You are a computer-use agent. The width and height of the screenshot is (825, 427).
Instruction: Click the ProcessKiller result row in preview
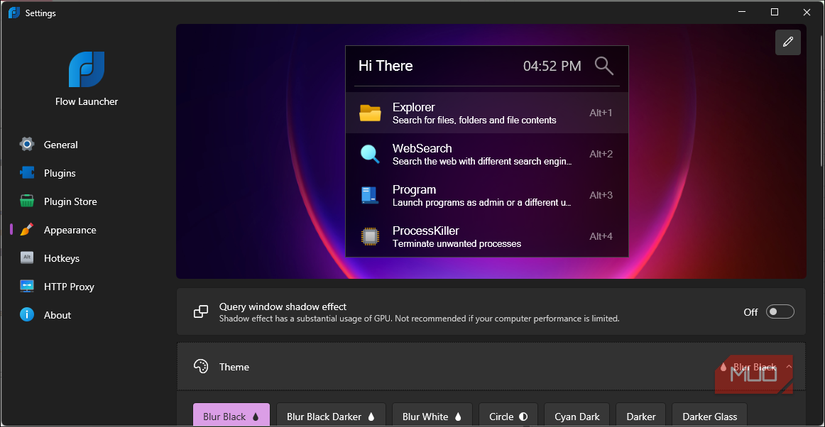[x=487, y=236]
